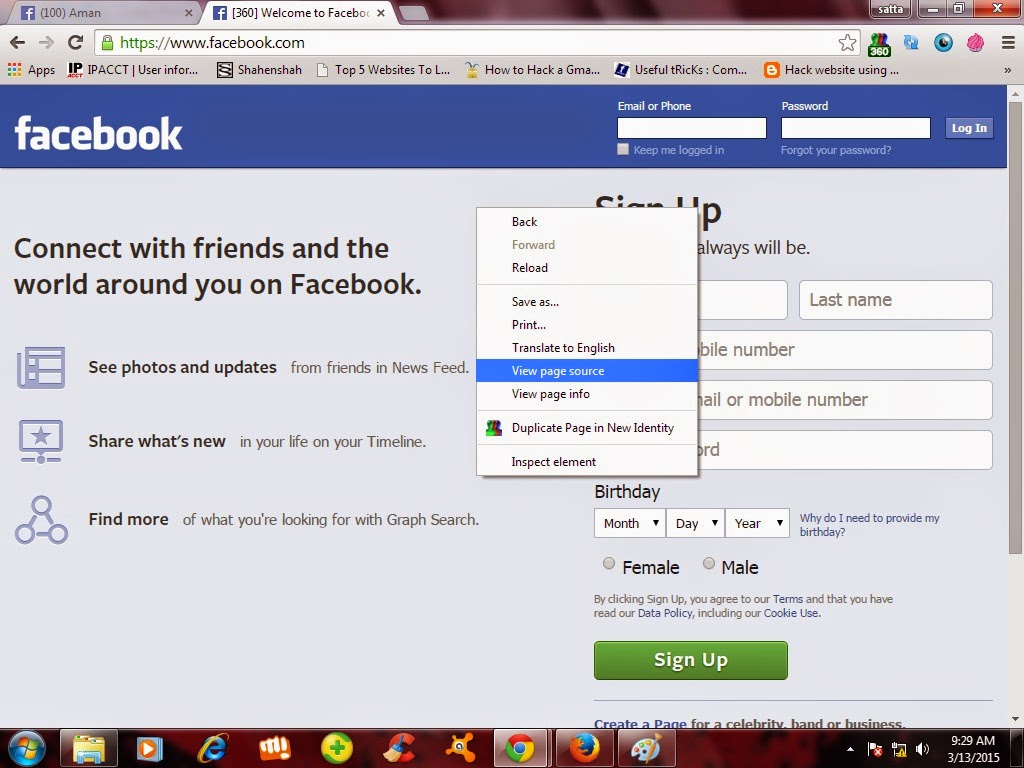Open the Terms link
Viewport: 1024px width, 768px height.
[788, 599]
